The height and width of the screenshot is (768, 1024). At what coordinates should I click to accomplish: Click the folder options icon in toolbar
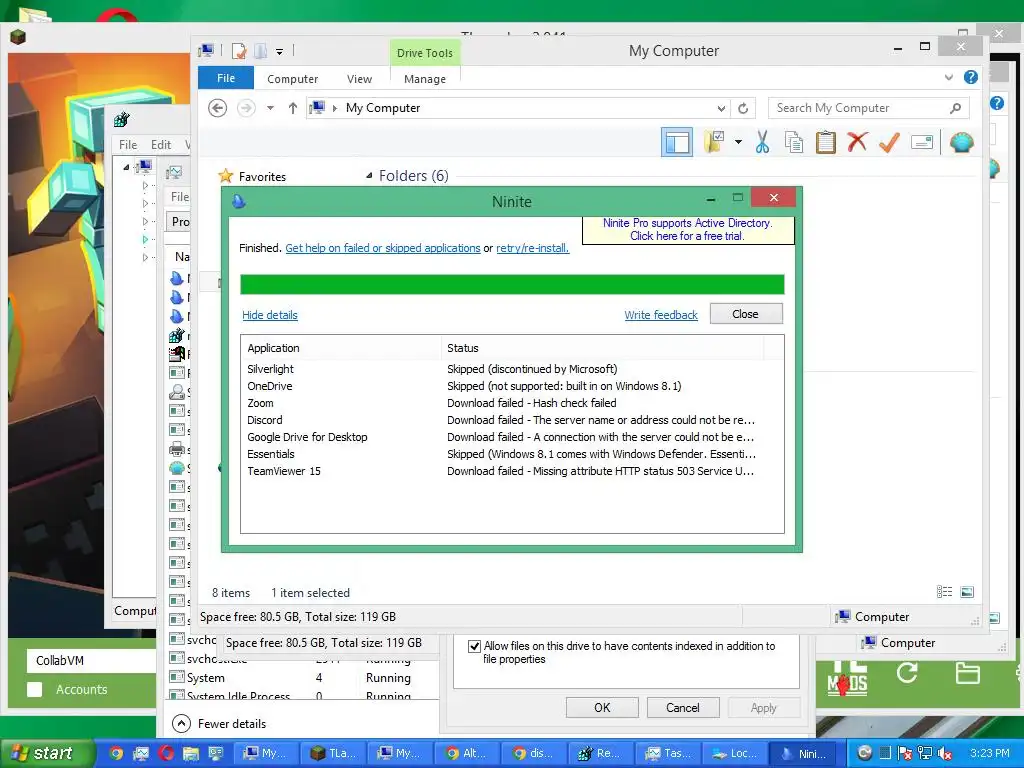714,142
